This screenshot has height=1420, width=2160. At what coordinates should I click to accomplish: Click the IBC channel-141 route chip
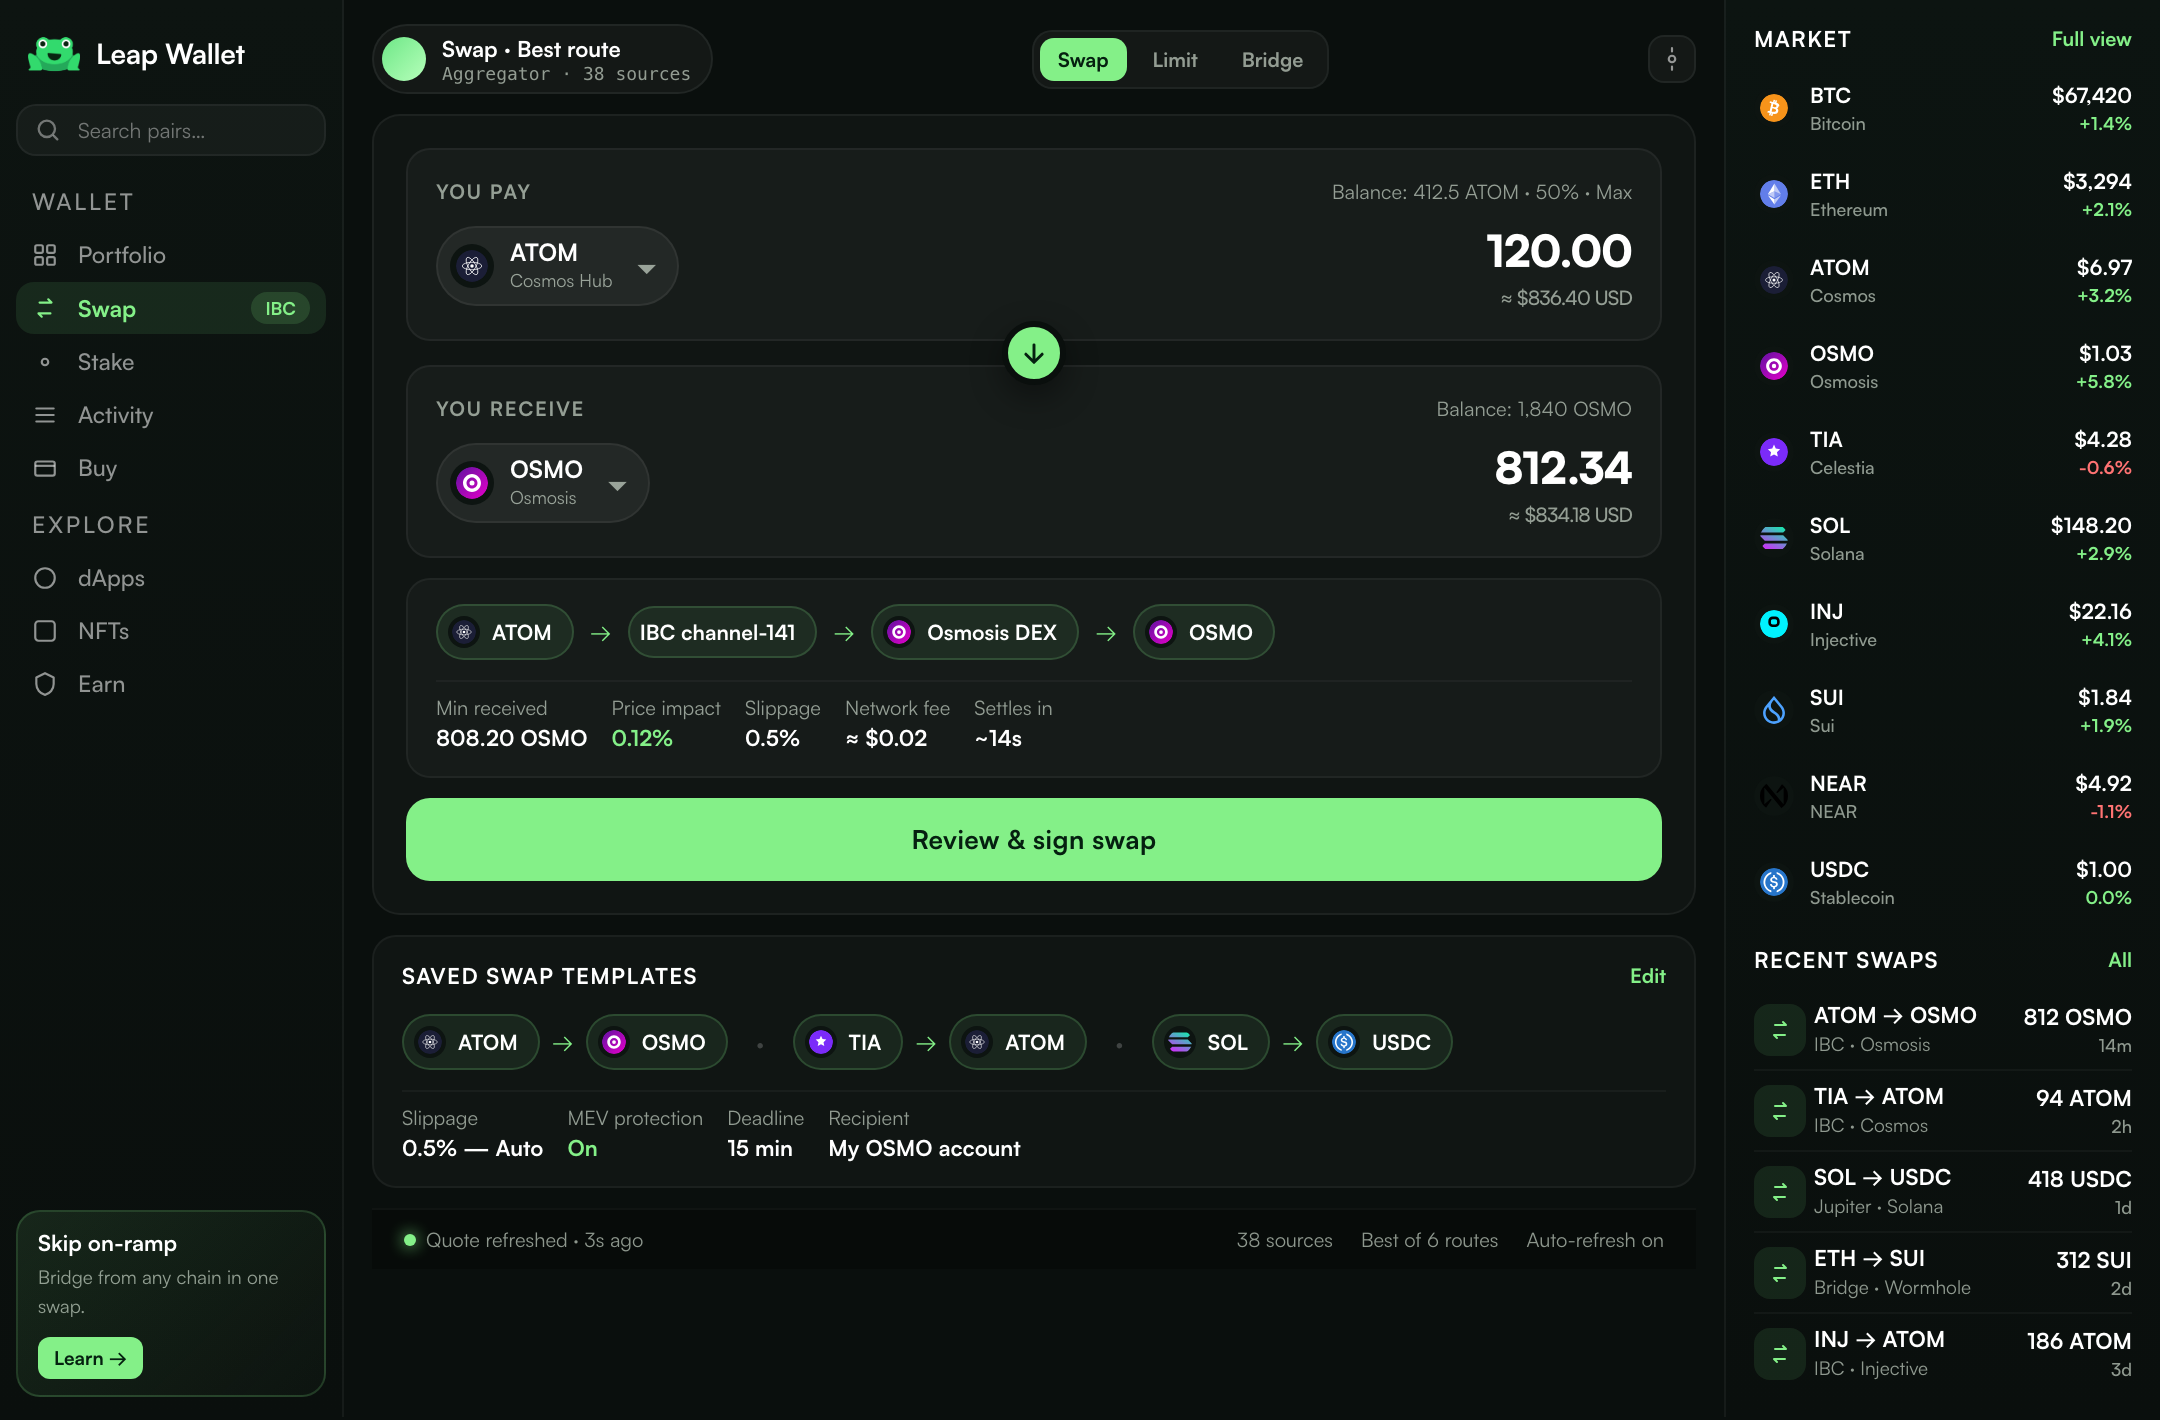(x=722, y=632)
